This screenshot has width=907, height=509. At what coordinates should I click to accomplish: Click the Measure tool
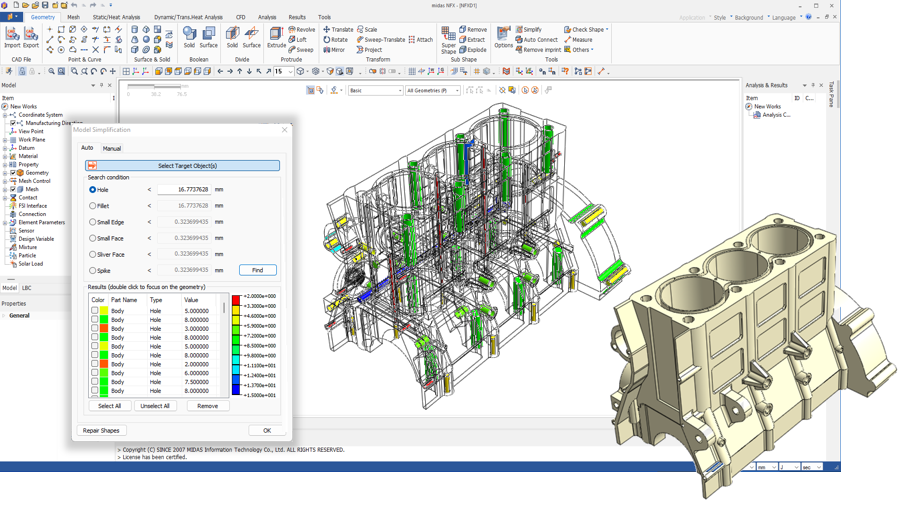tap(578, 39)
